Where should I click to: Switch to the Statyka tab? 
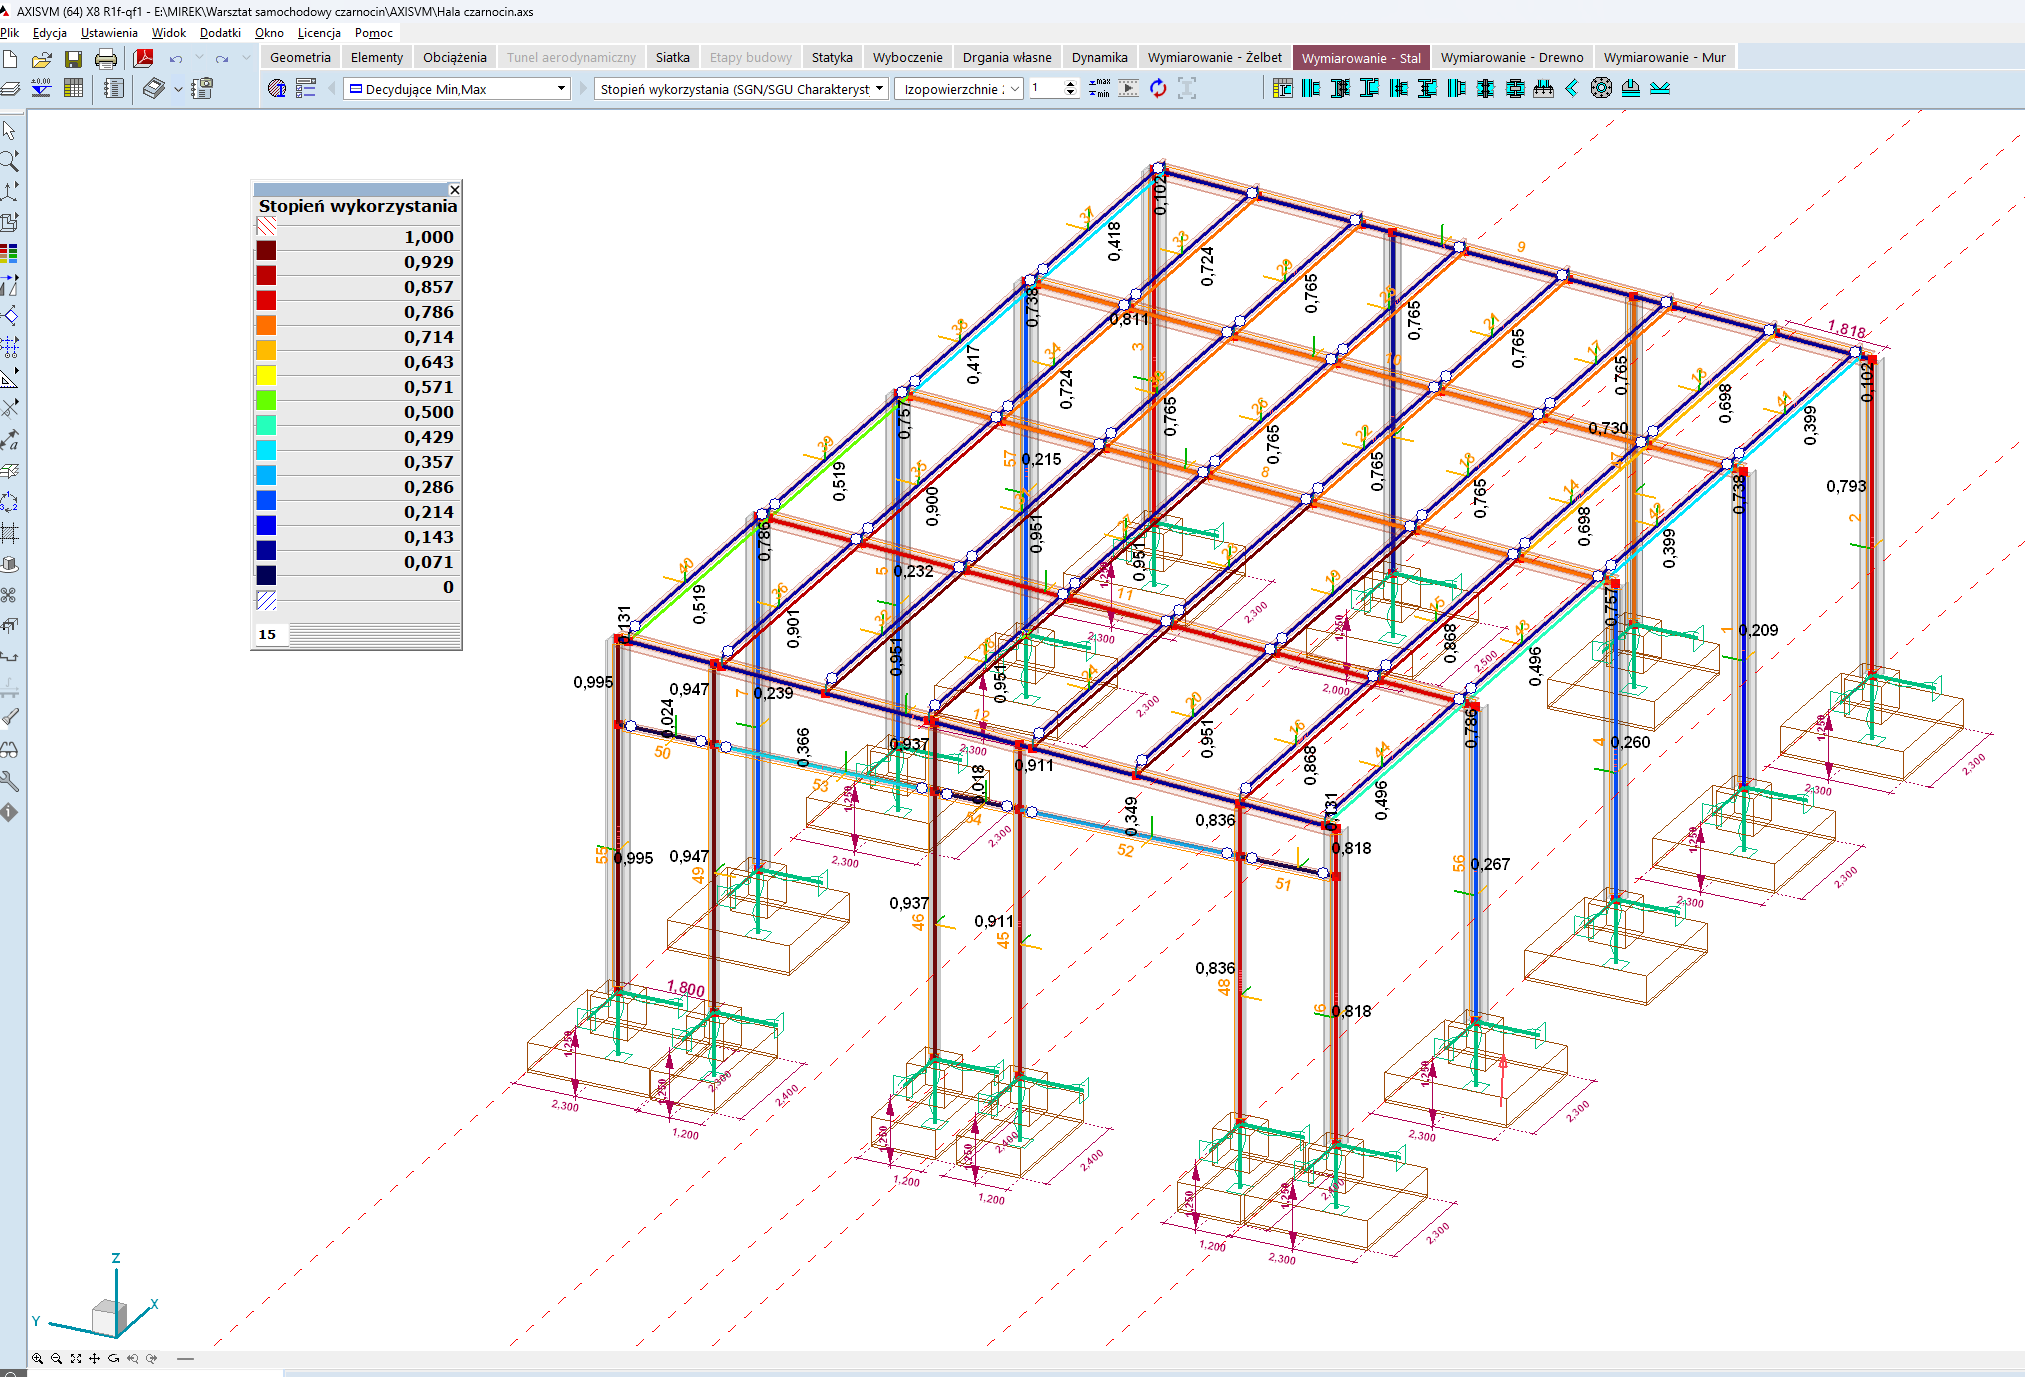(x=831, y=57)
